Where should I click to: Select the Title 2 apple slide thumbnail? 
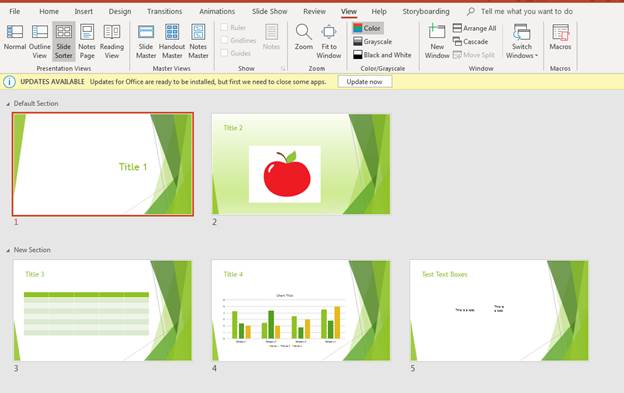click(301, 164)
